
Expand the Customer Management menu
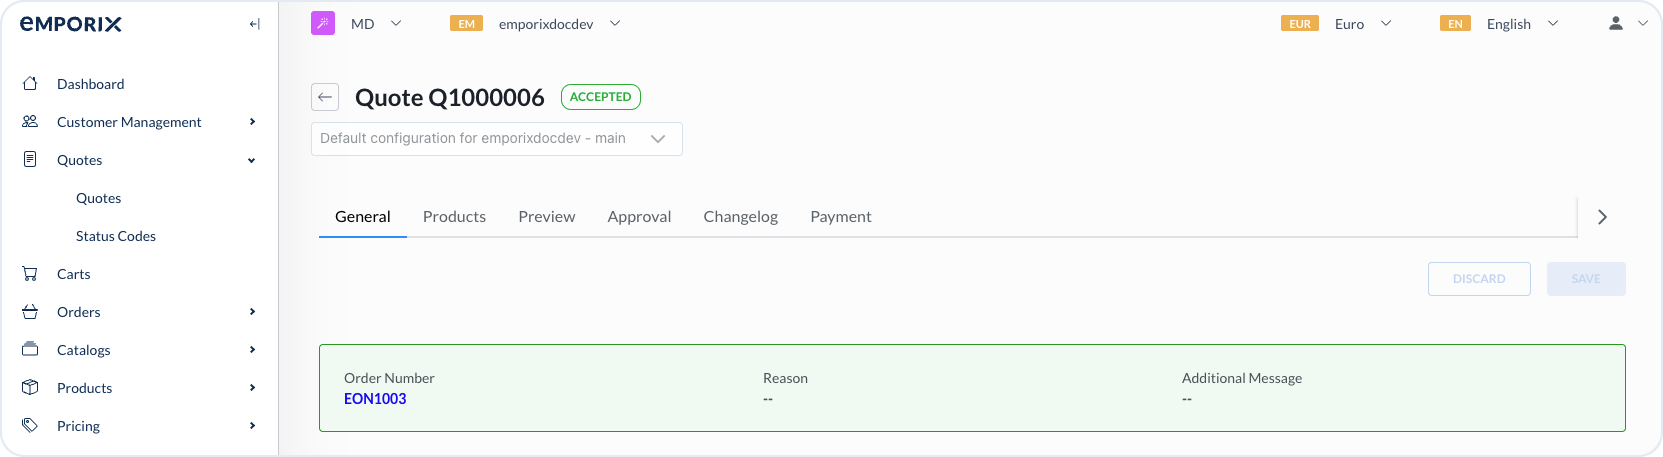coord(252,122)
